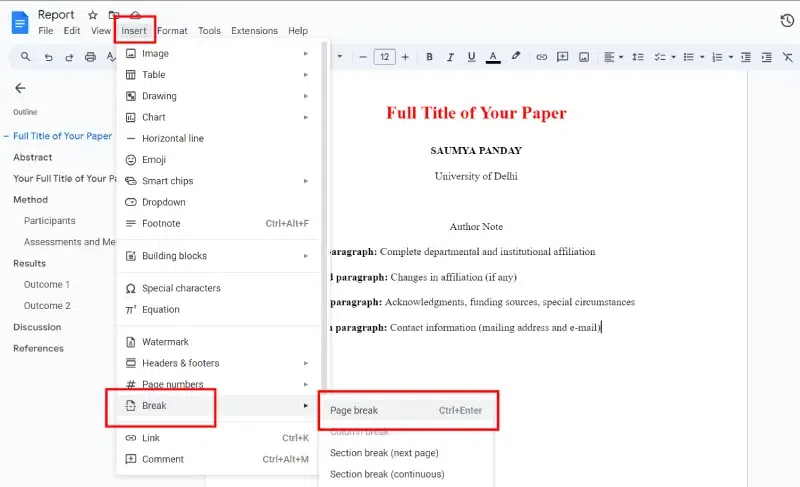Insert a Footnote
The width and height of the screenshot is (800, 487).
[x=217, y=223]
